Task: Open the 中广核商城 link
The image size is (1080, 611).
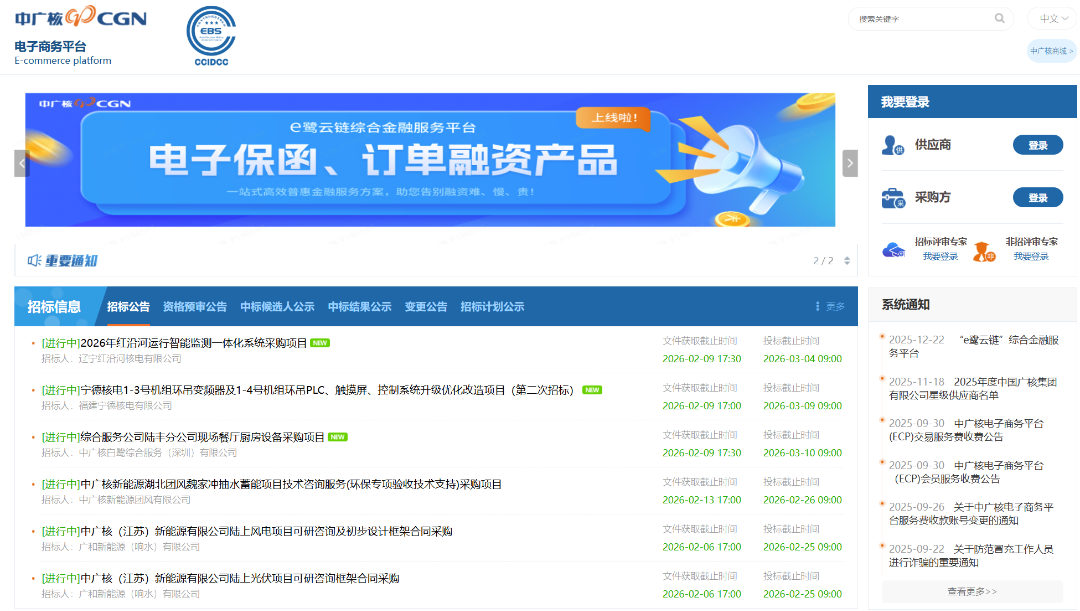Action: tap(1051, 51)
